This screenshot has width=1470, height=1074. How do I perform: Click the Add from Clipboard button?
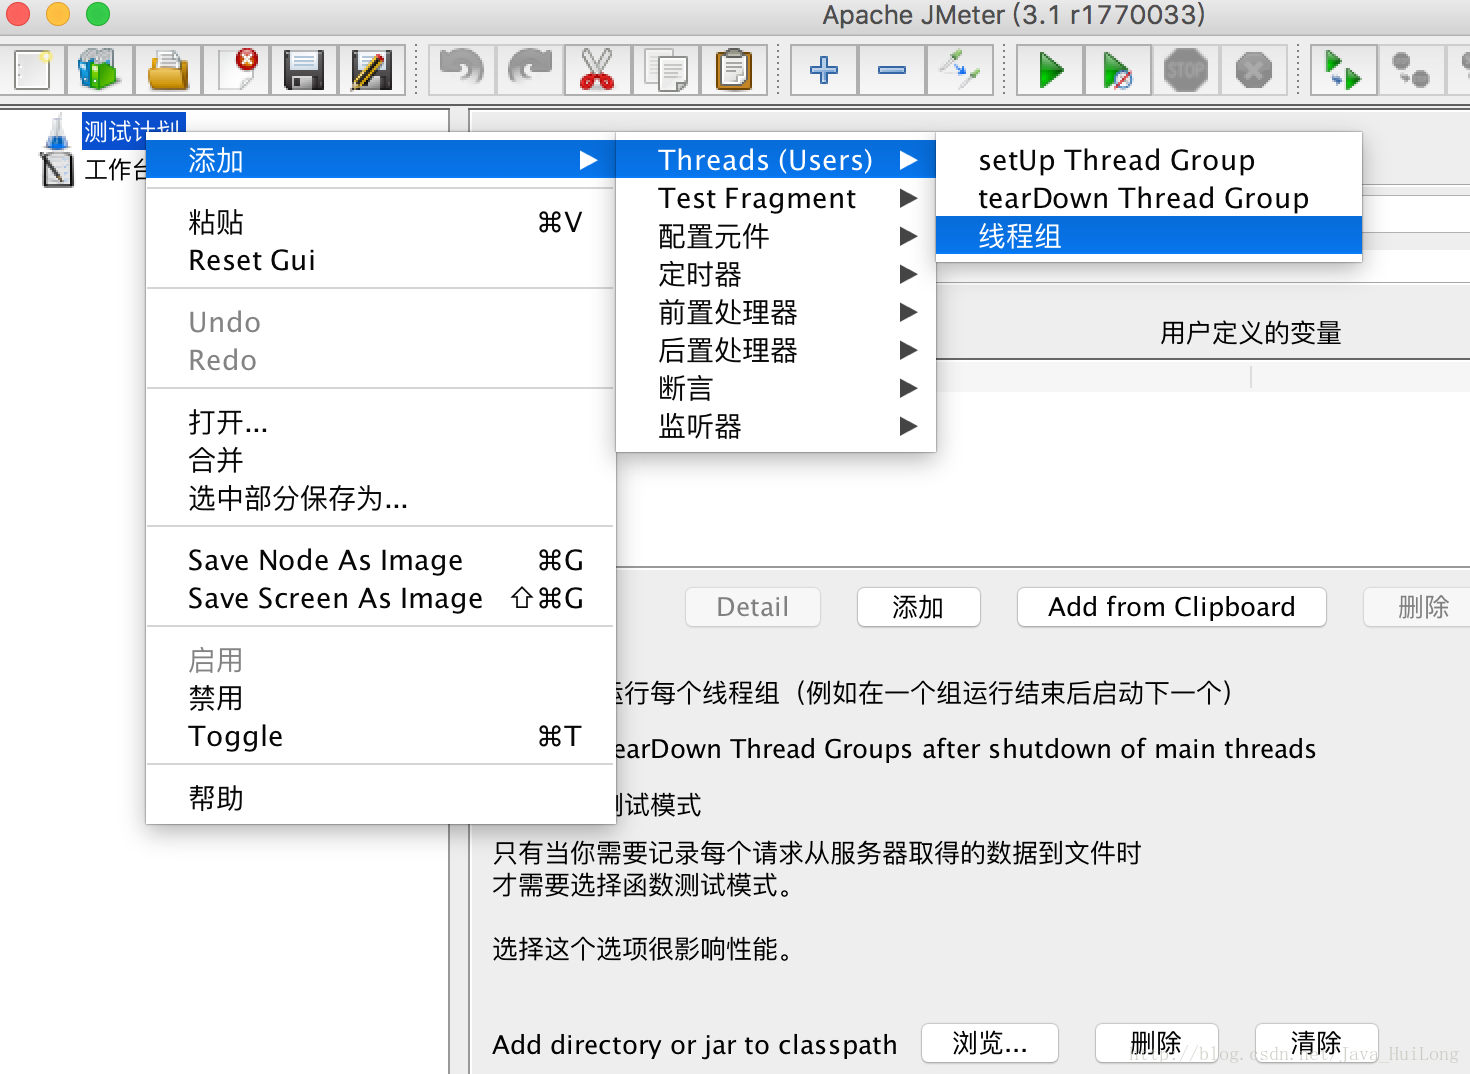point(1171,607)
